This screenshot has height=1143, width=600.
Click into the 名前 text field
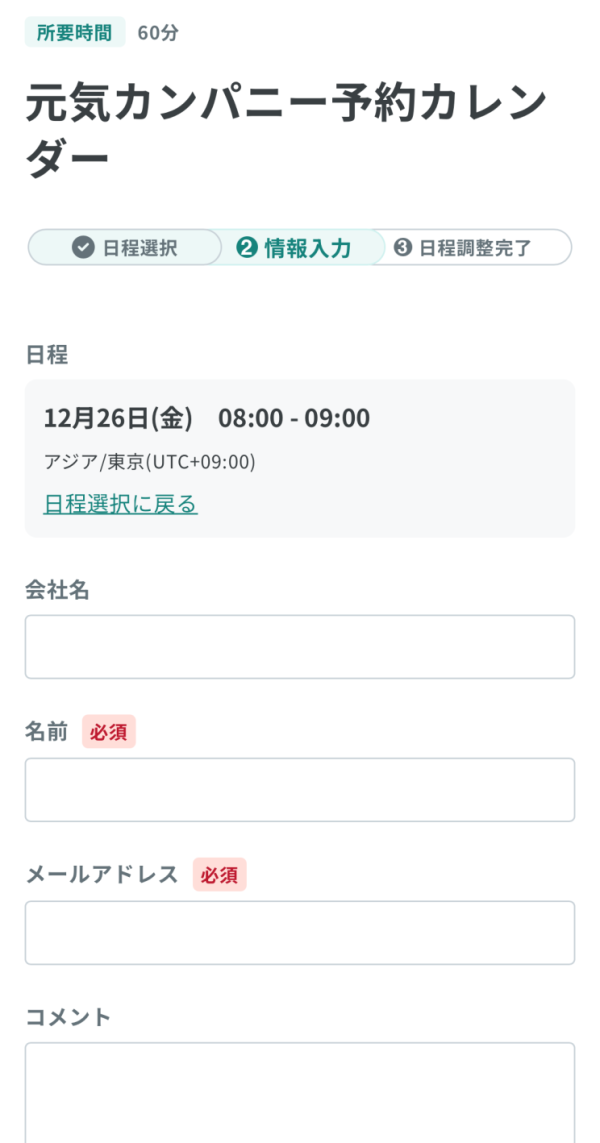coord(300,790)
